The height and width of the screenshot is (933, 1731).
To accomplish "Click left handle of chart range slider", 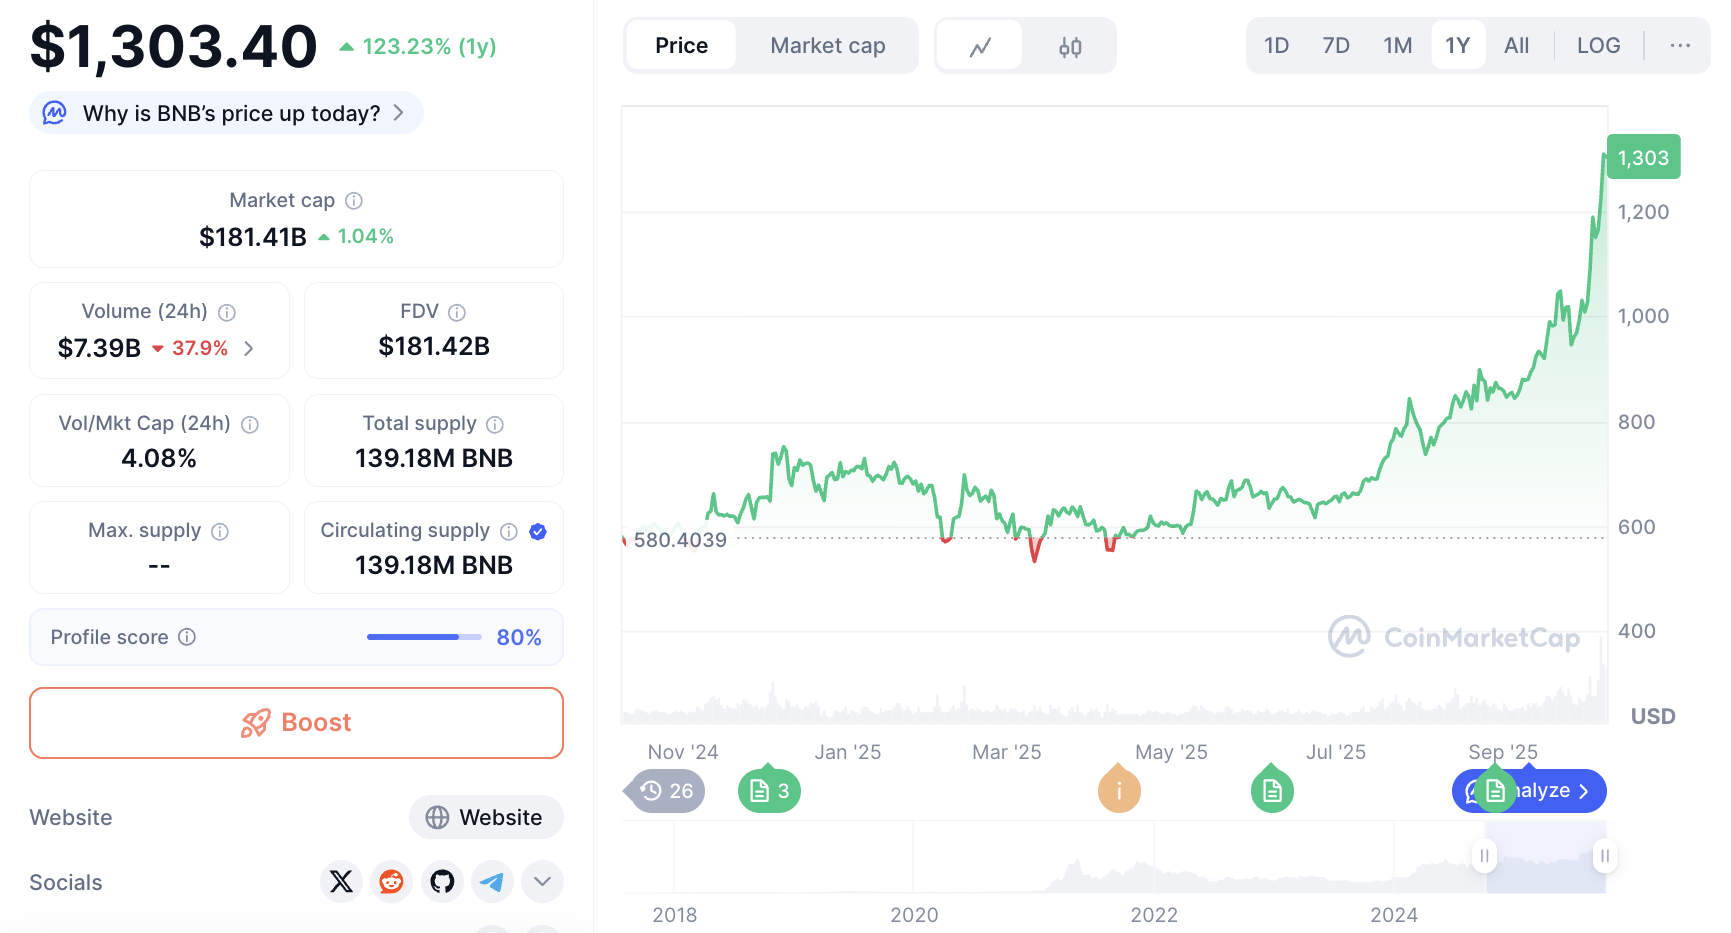I will [x=1485, y=856].
